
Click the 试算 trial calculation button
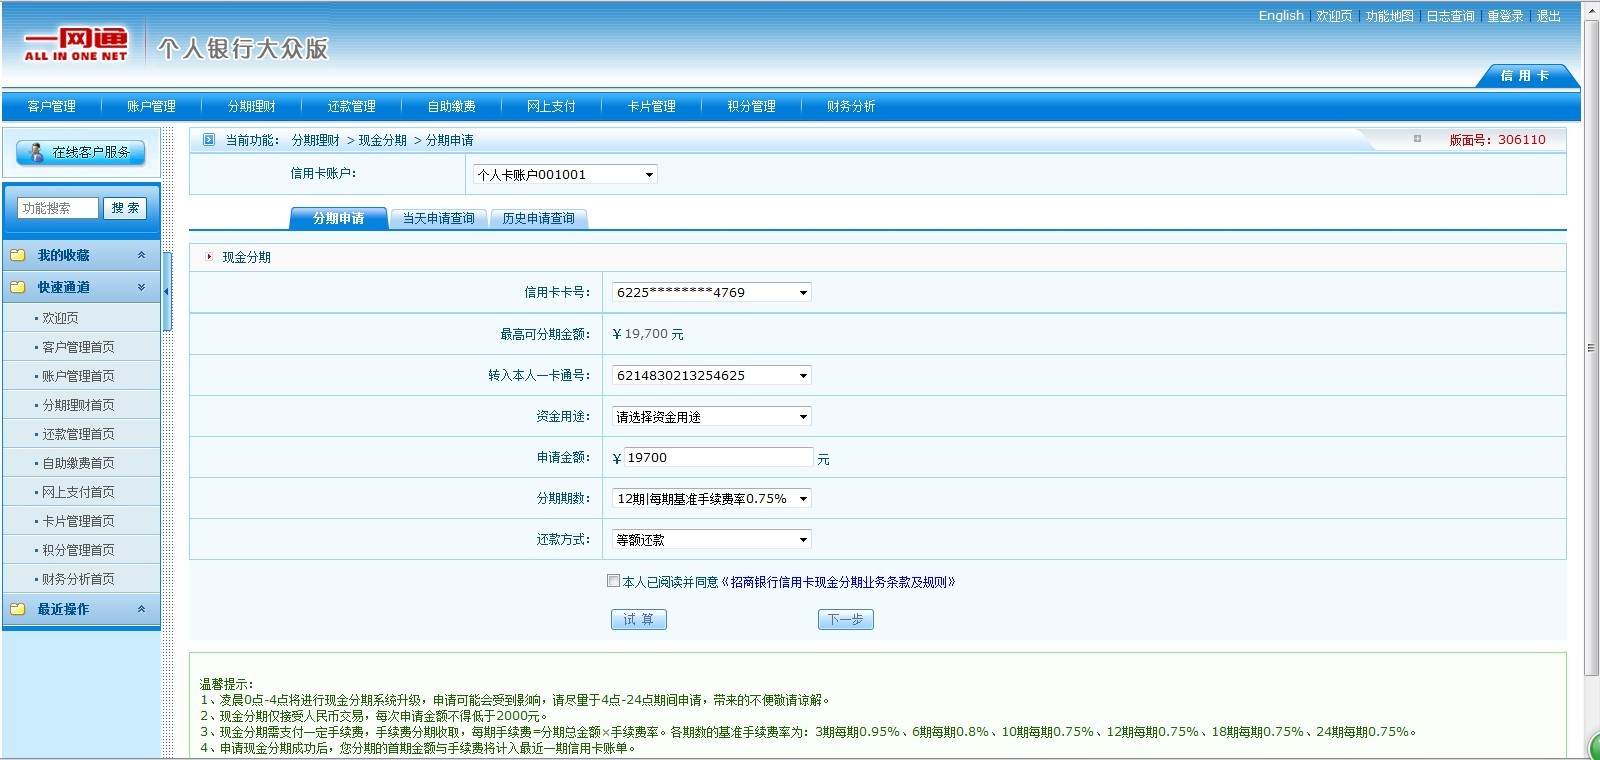(x=639, y=619)
